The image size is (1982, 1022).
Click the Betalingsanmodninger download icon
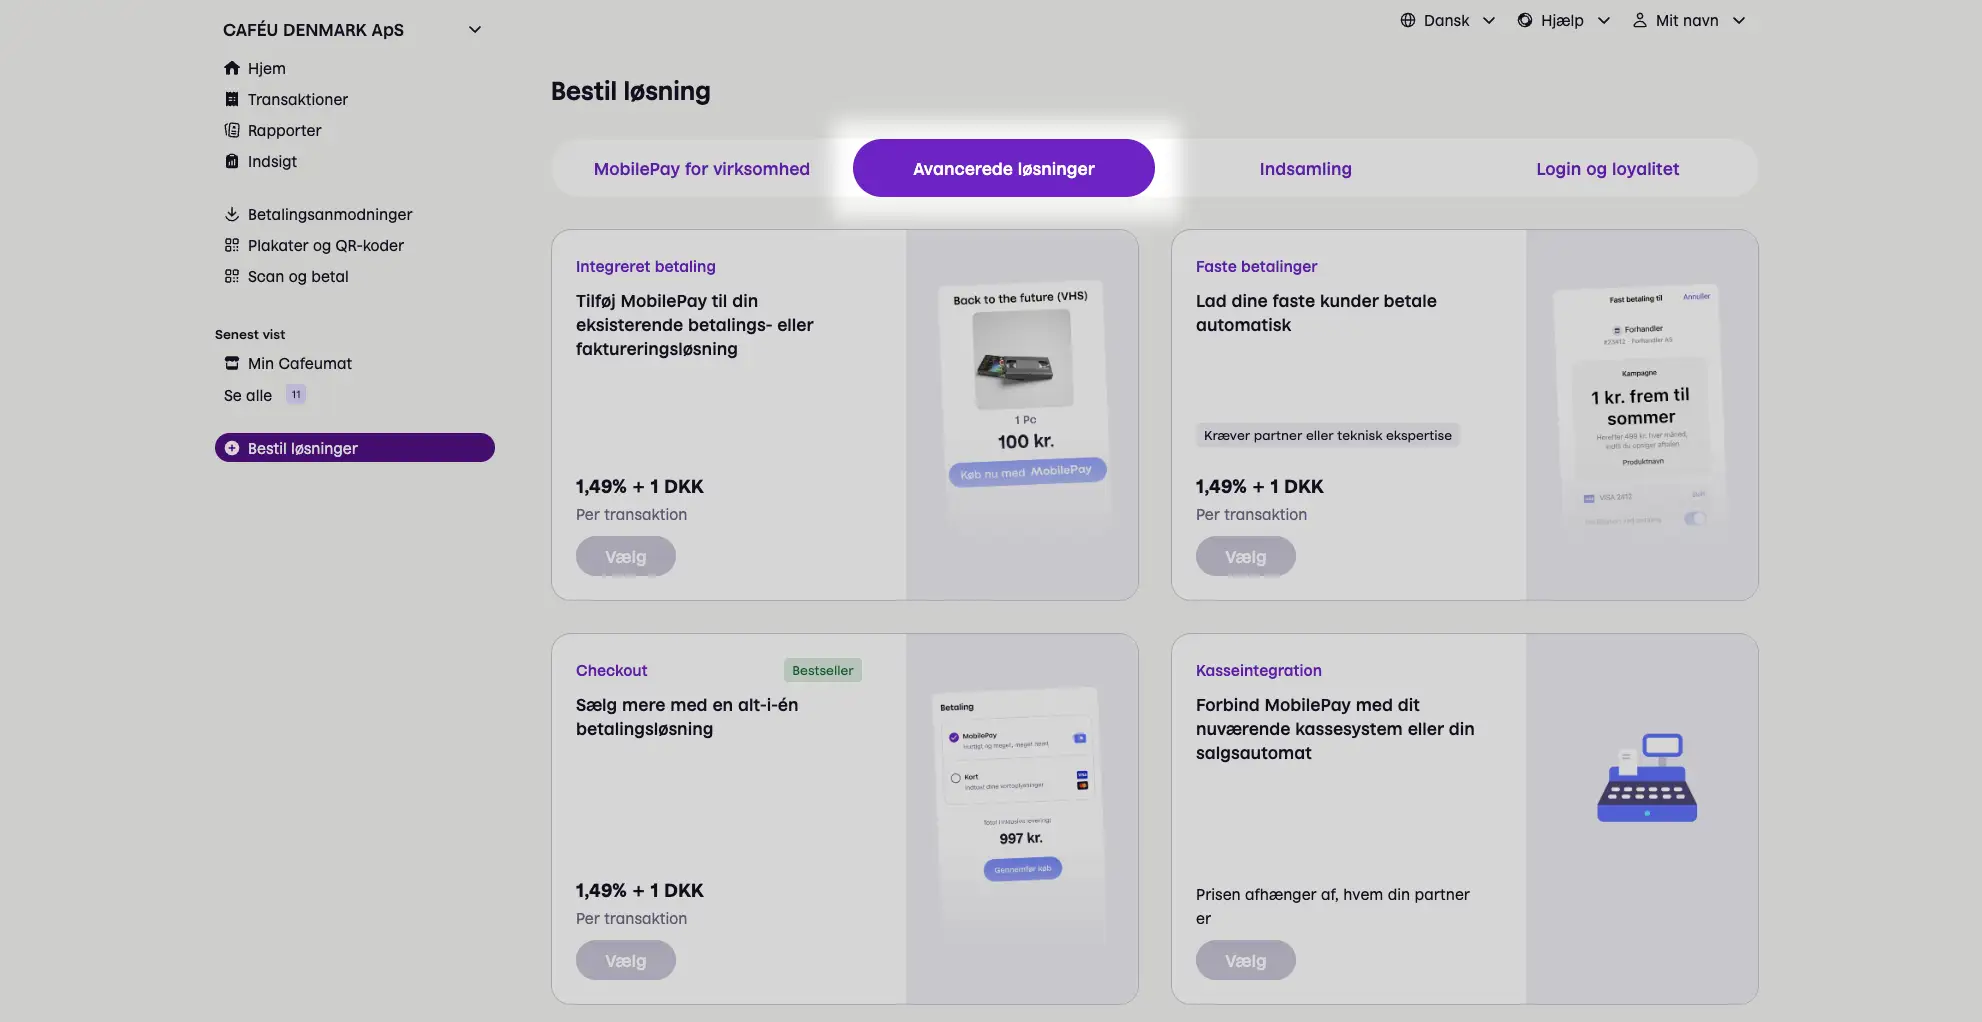click(232, 214)
